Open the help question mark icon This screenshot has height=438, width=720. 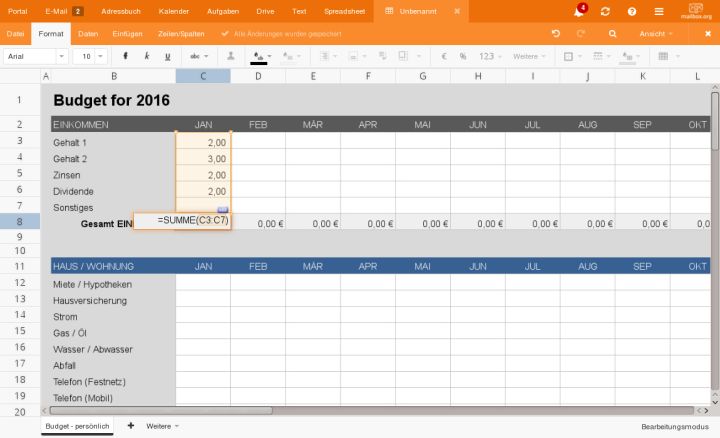pyautogui.click(x=632, y=11)
